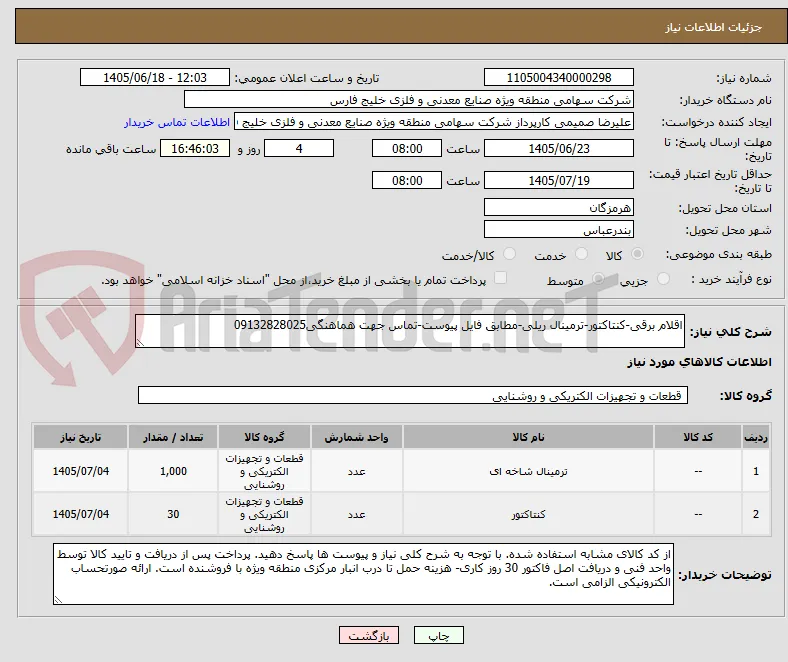Click the general need description text area
Viewport: 788px width, 662px height.
(410, 331)
